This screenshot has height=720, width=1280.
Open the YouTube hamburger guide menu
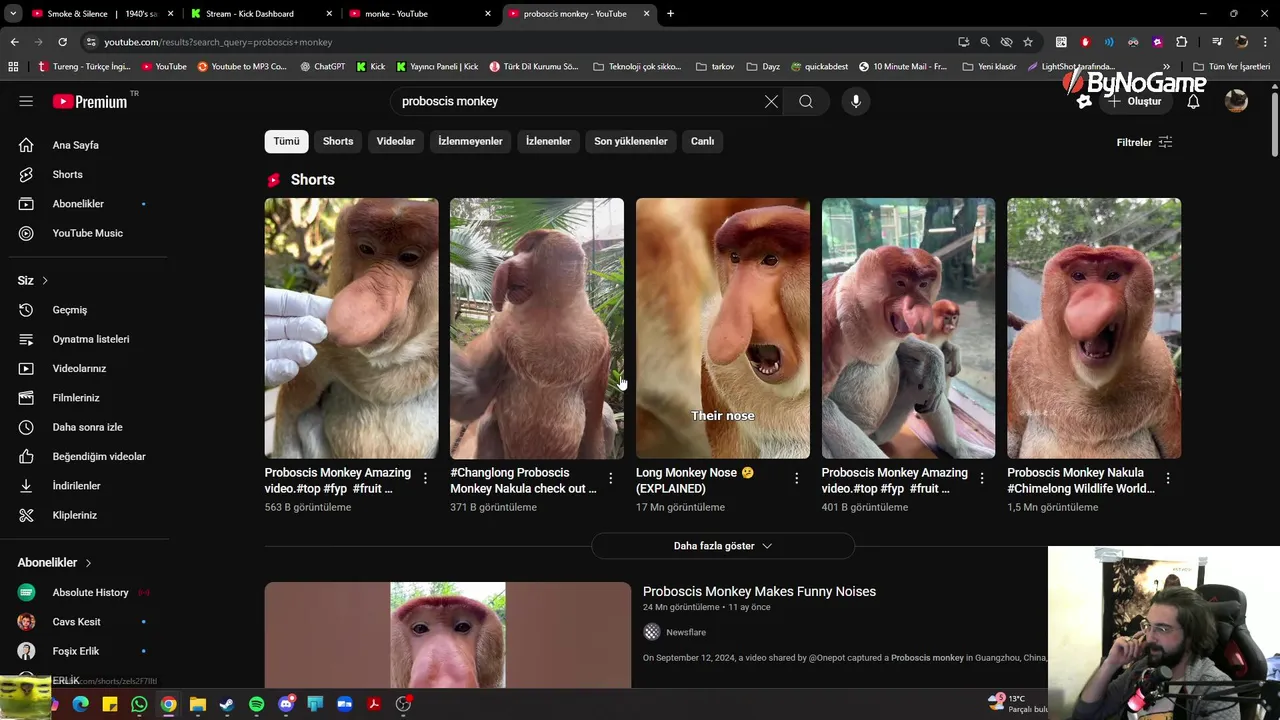[26, 101]
